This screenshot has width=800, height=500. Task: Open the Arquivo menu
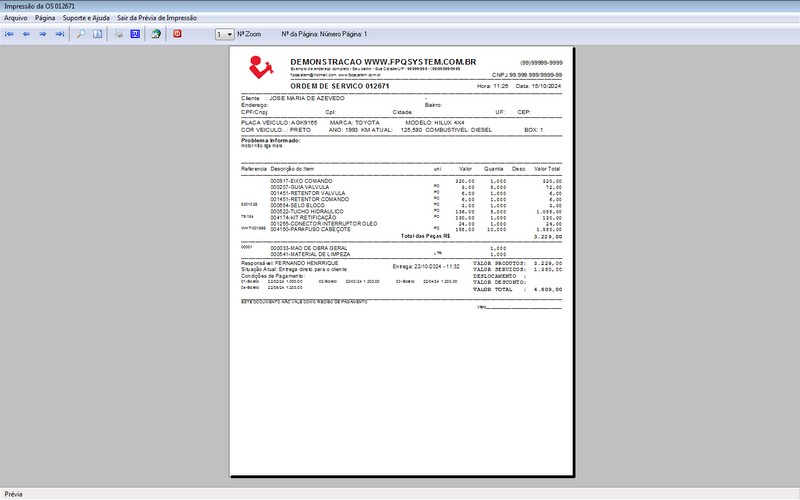click(x=16, y=18)
